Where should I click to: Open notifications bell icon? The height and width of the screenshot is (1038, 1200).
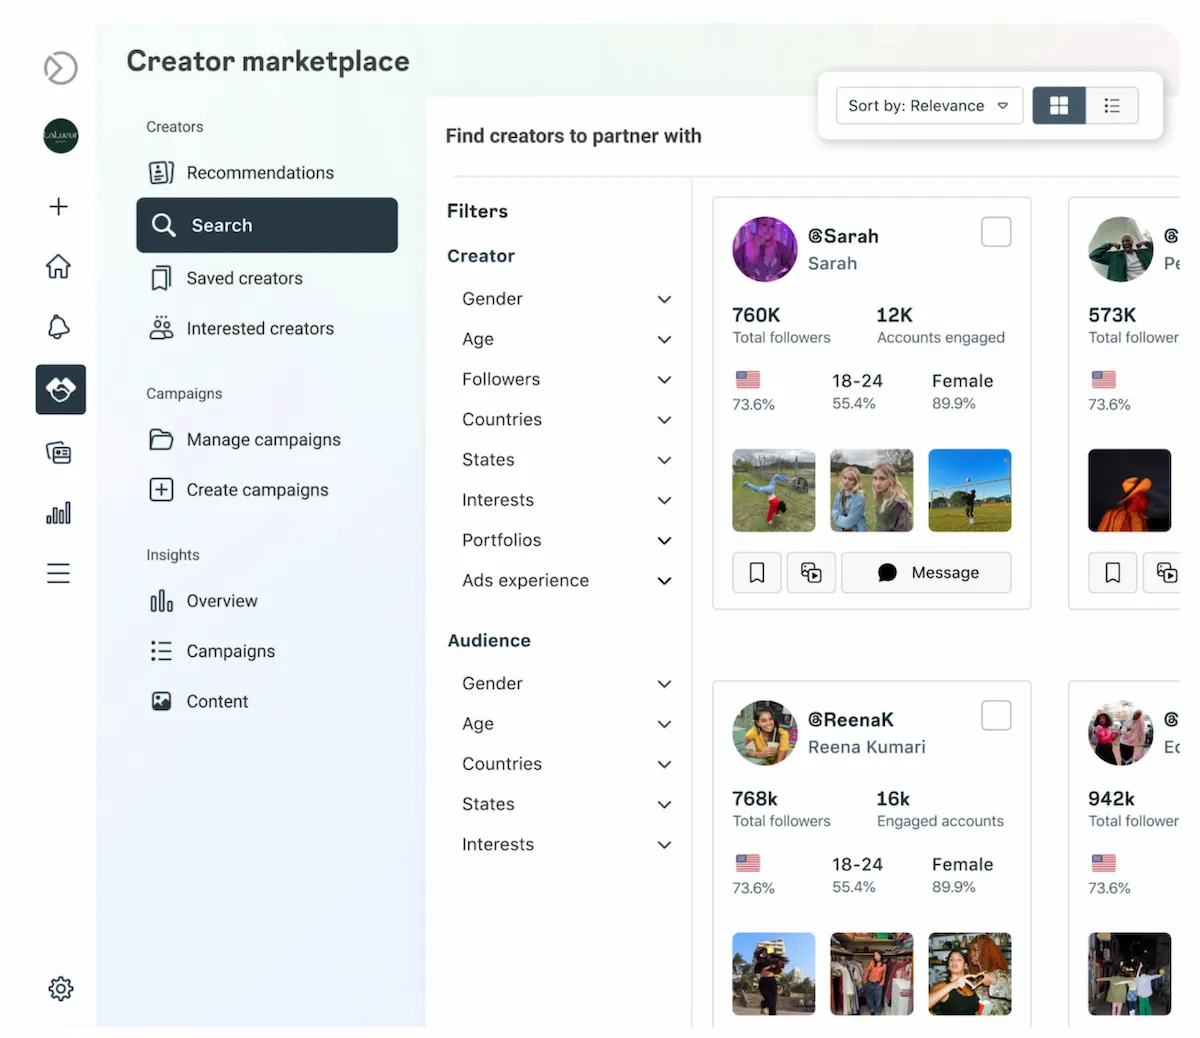pos(59,327)
